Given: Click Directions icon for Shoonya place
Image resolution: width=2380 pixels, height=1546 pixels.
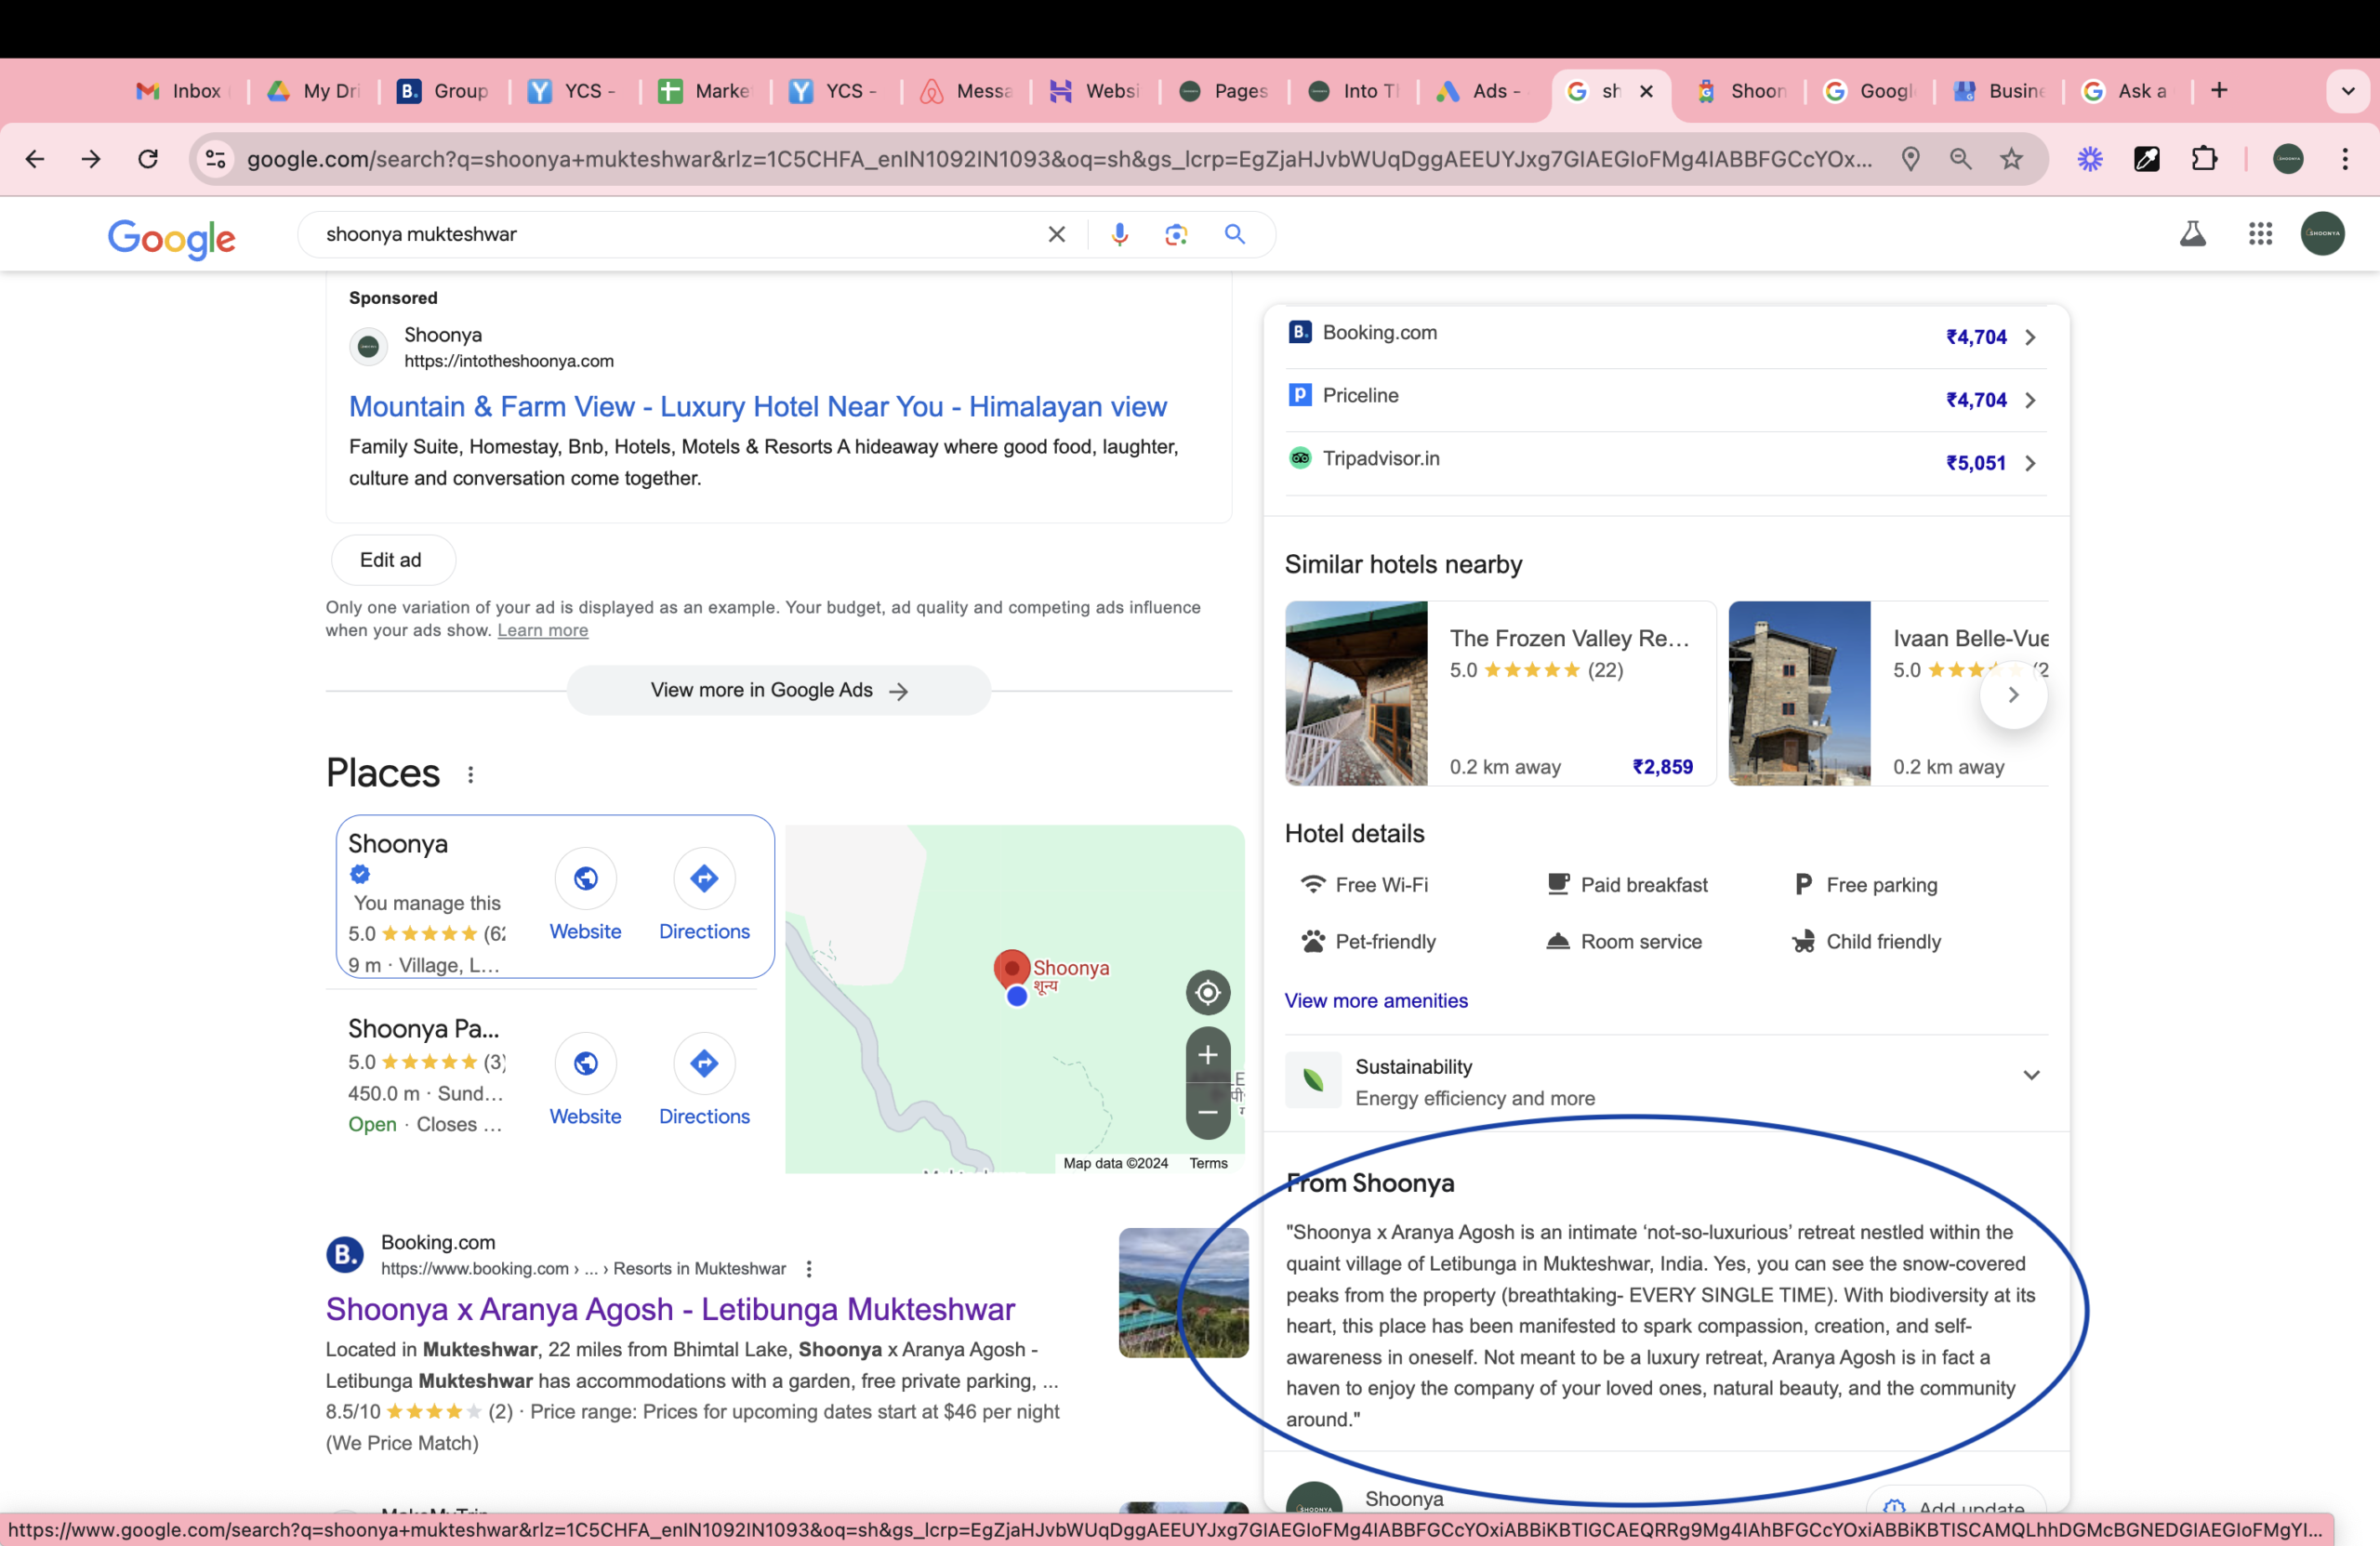Looking at the screenshot, I should click(704, 879).
